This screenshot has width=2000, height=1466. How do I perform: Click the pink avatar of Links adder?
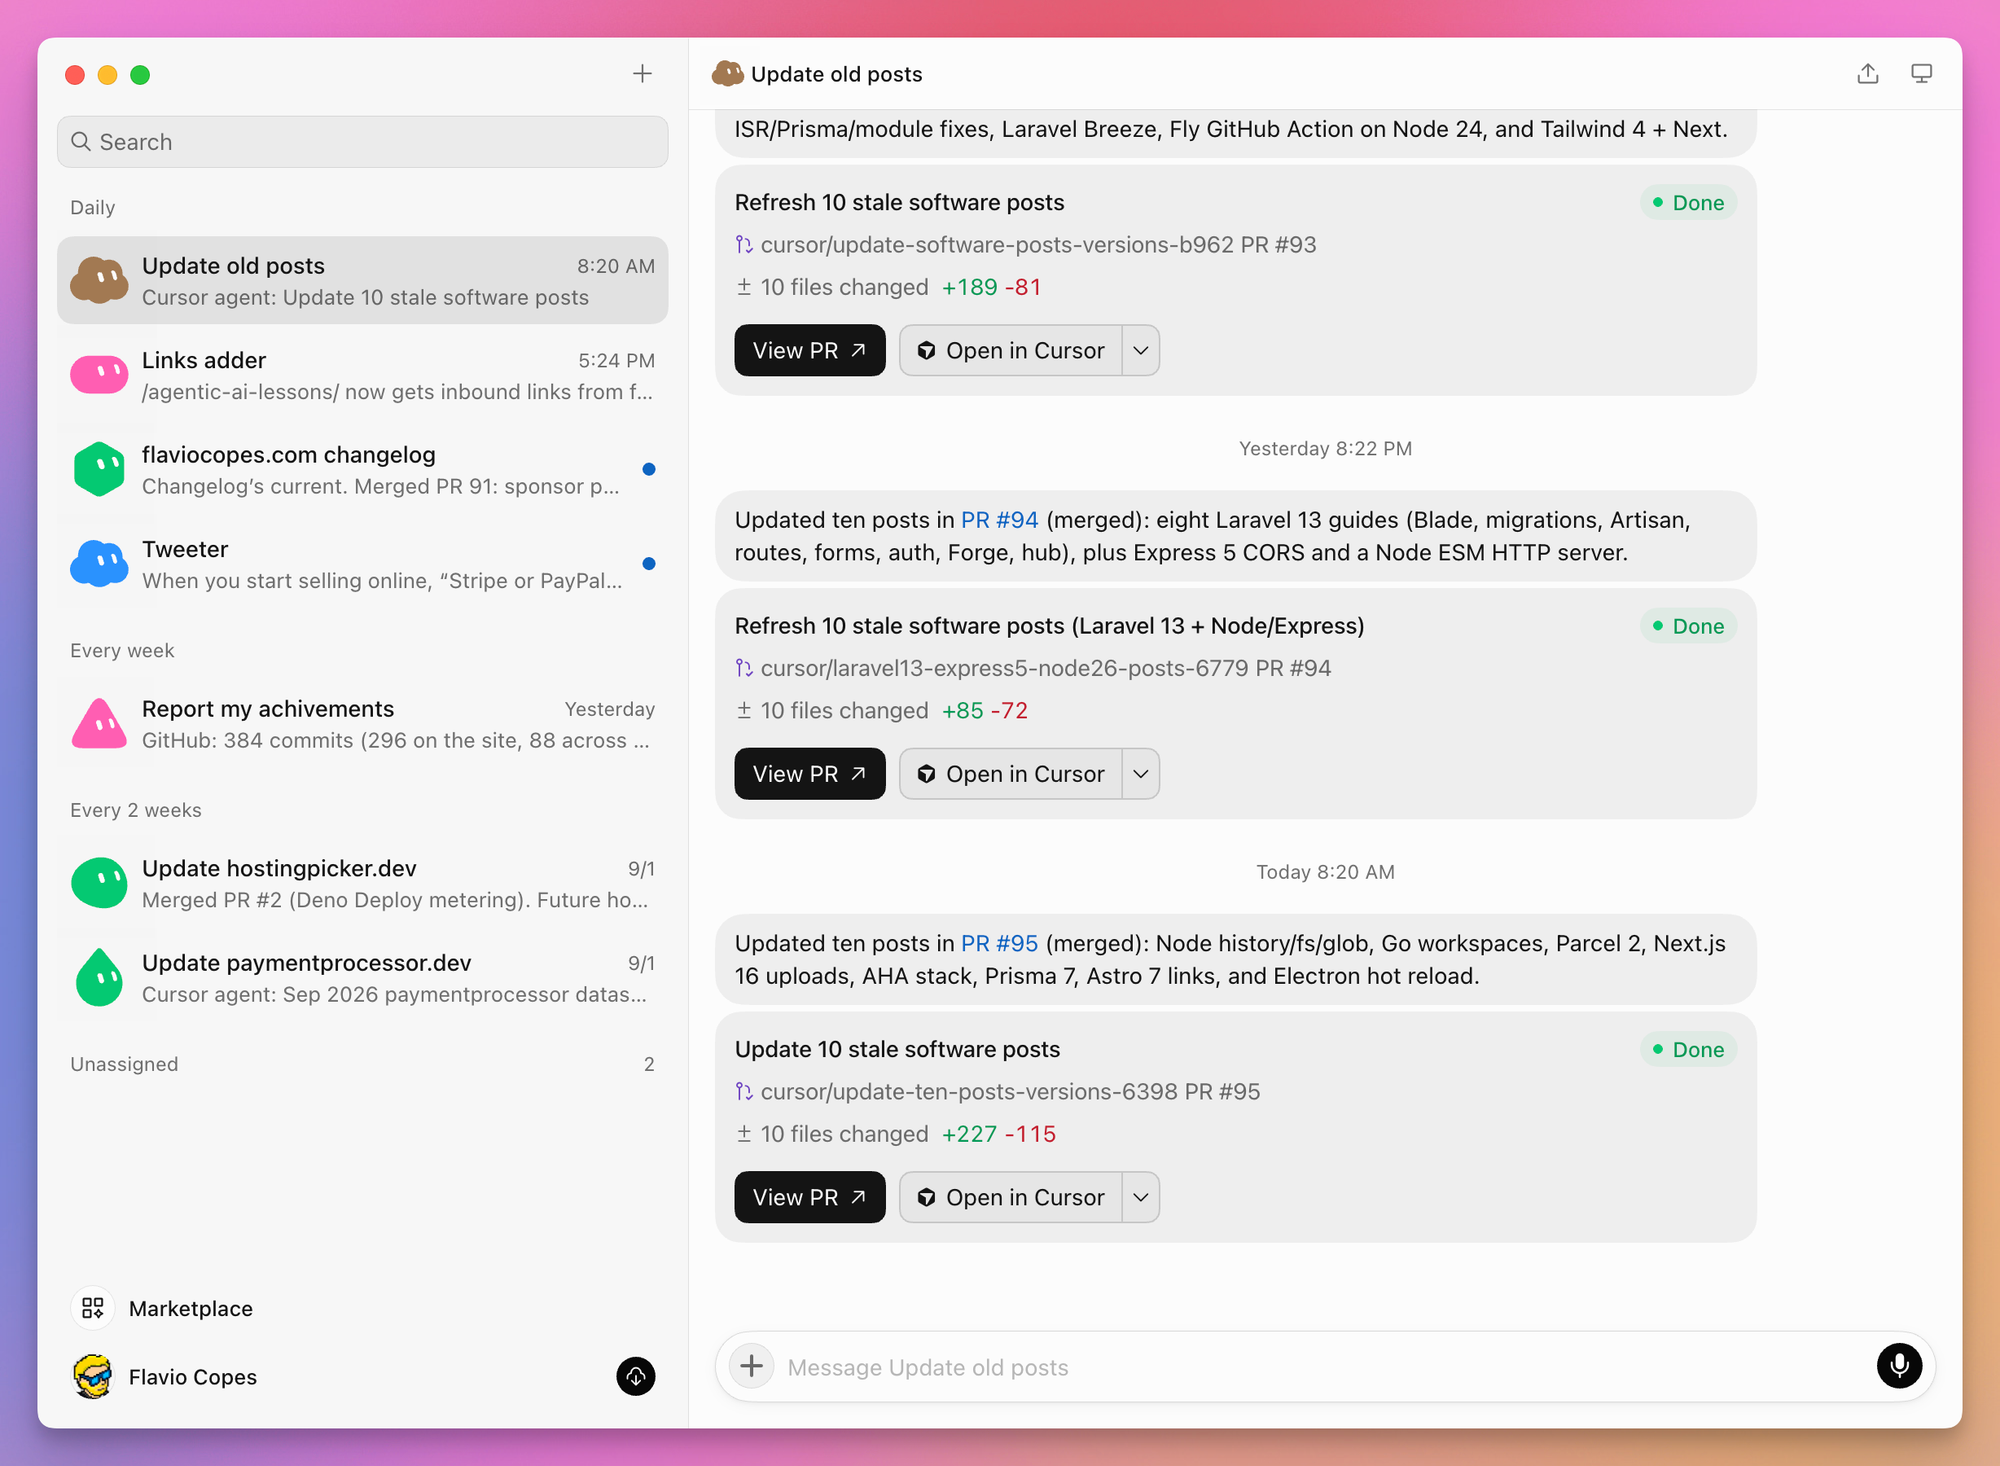click(99, 375)
